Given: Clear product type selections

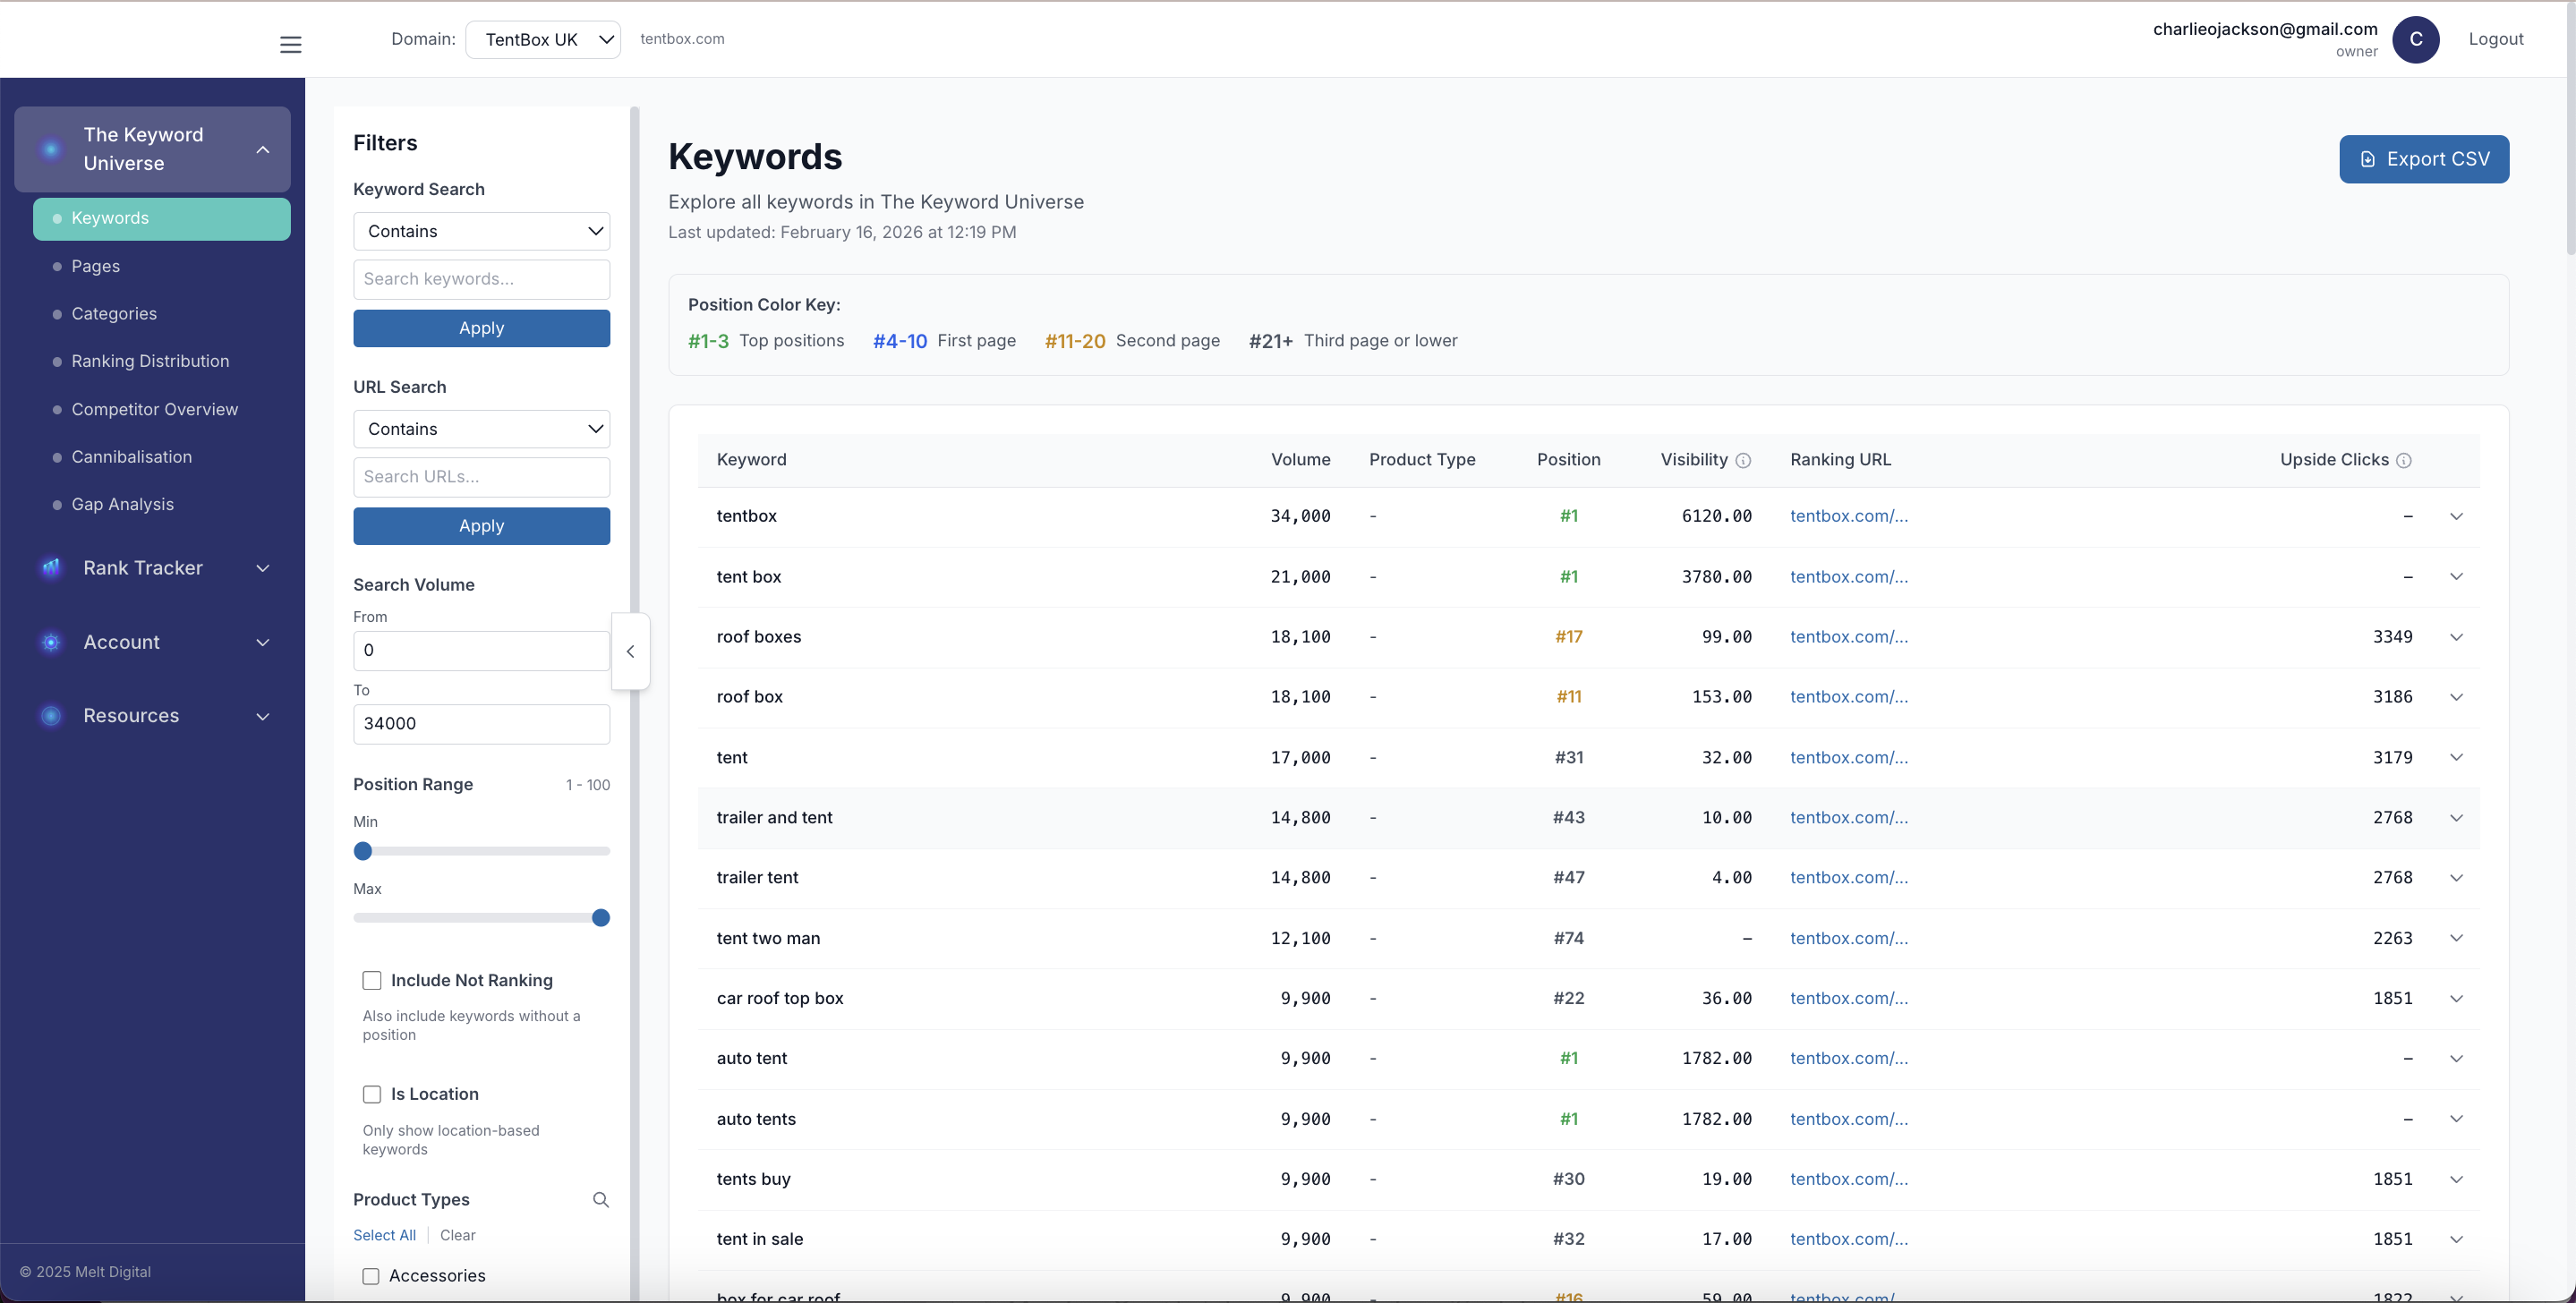Looking at the screenshot, I should tap(458, 1235).
